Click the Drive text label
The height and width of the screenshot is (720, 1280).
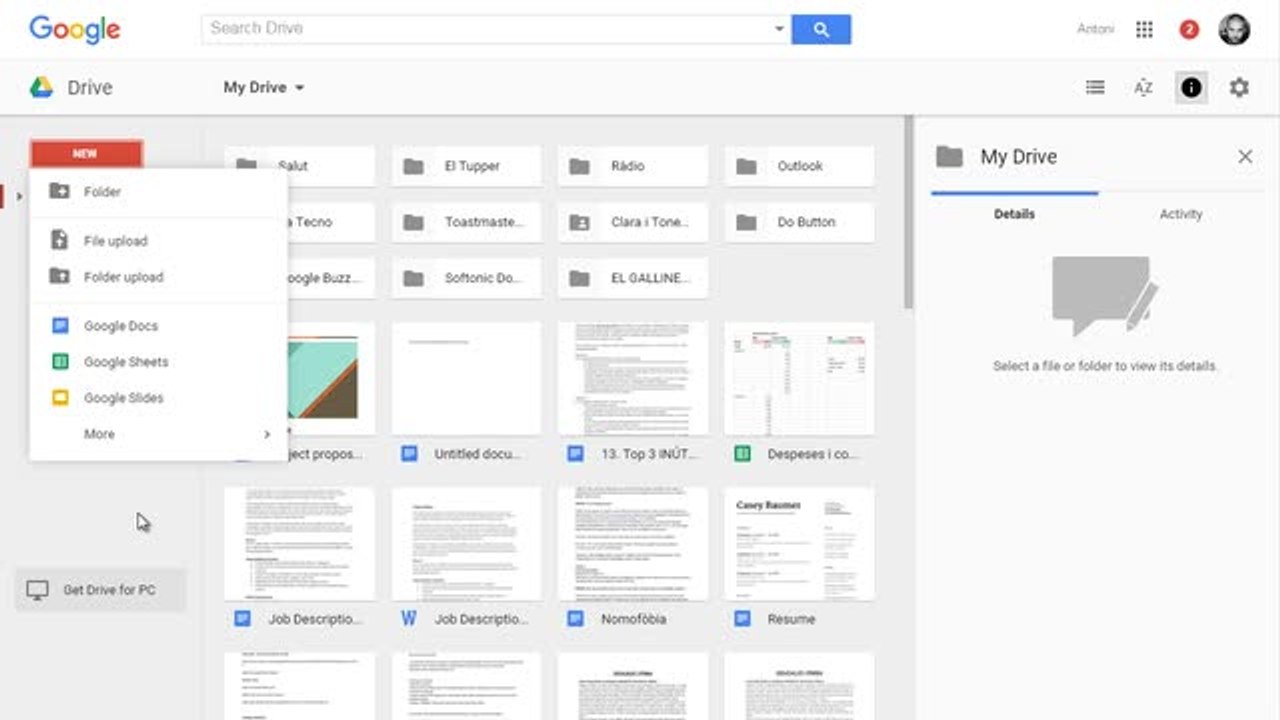(x=89, y=87)
